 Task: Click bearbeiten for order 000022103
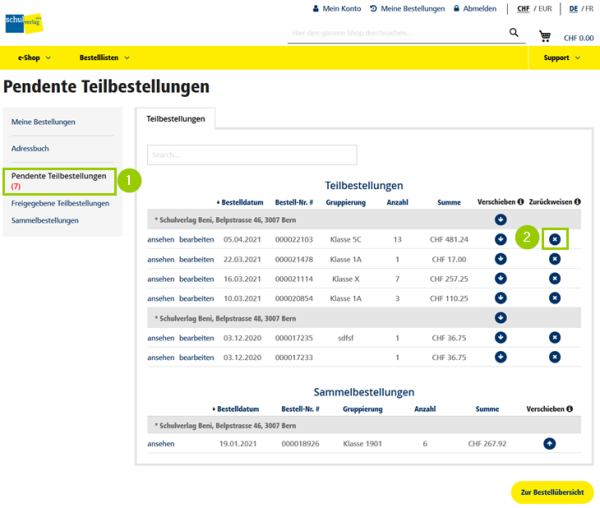196,239
